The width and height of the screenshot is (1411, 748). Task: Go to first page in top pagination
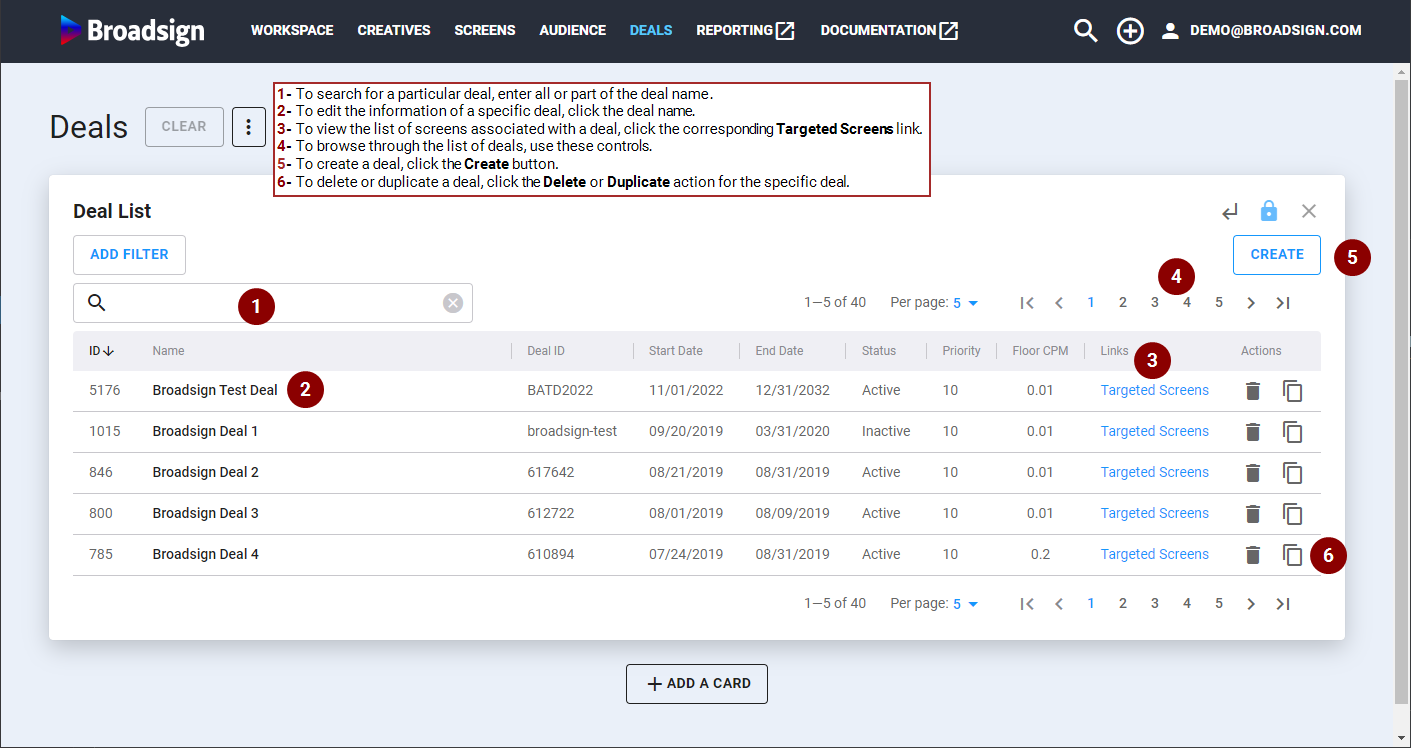coord(1027,303)
